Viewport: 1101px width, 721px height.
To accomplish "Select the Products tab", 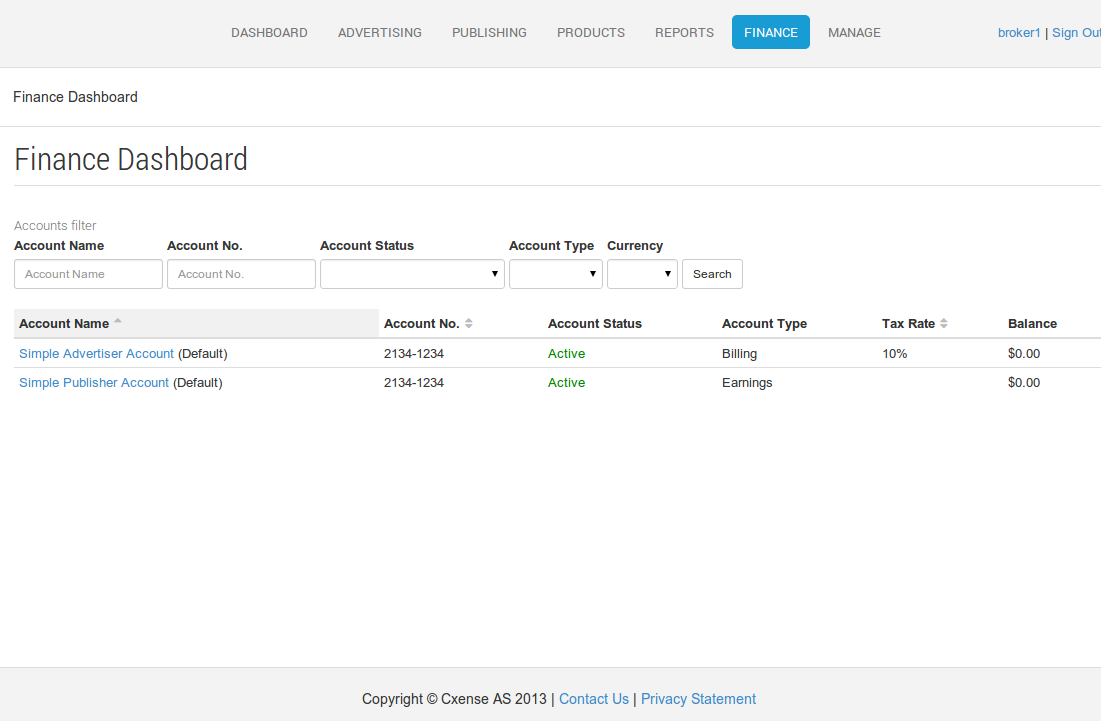I will point(591,32).
